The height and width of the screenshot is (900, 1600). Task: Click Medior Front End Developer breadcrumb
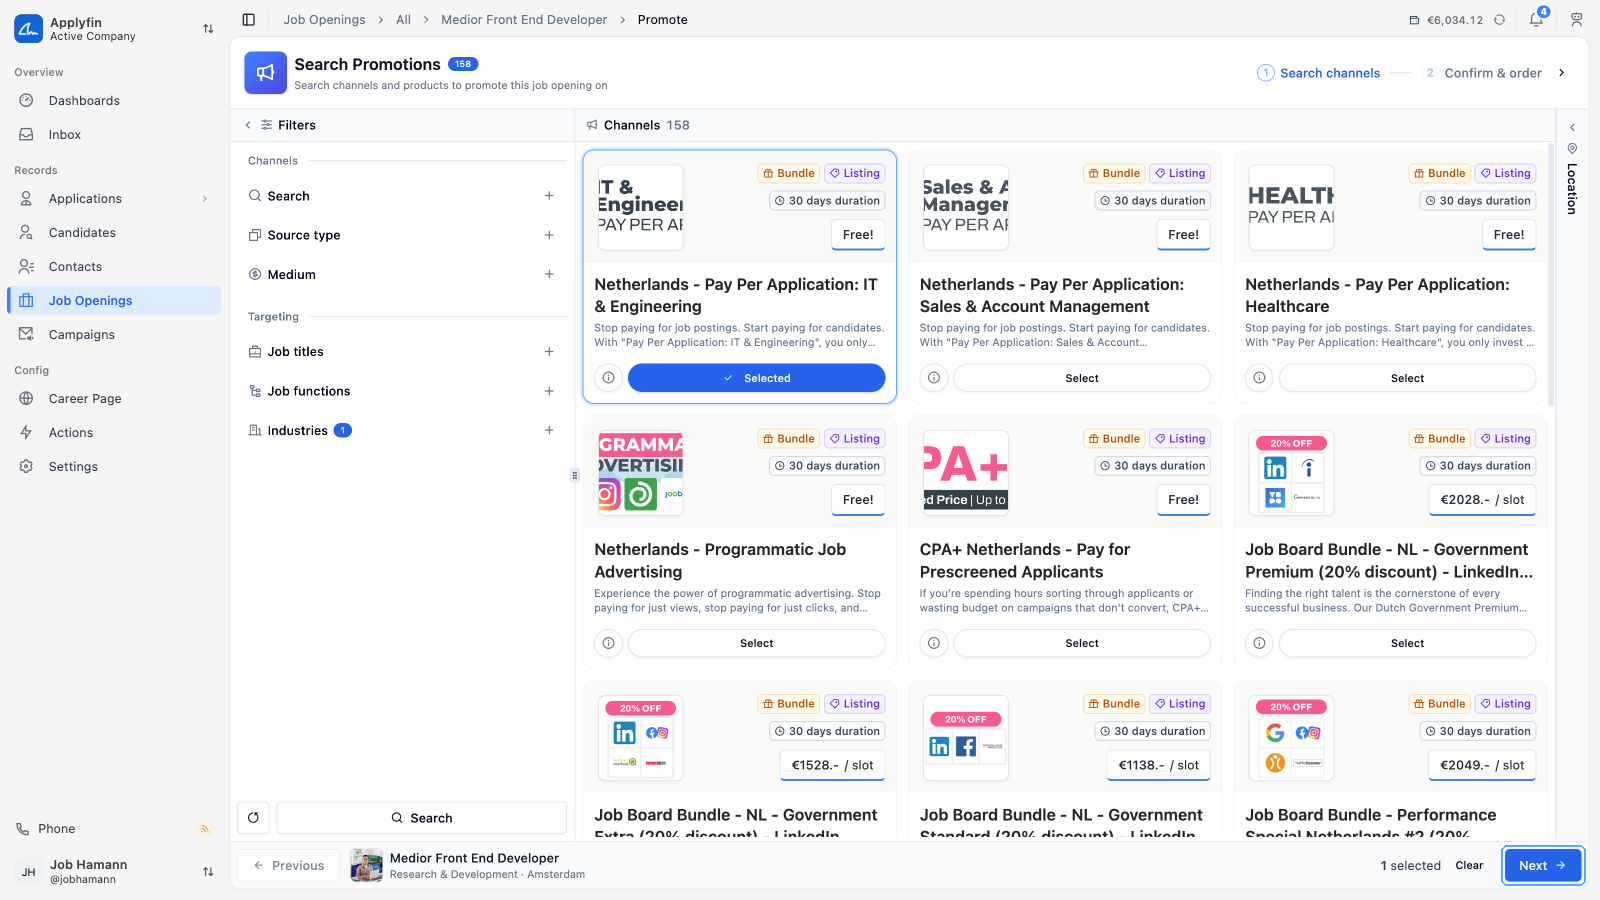pyautogui.click(x=524, y=19)
